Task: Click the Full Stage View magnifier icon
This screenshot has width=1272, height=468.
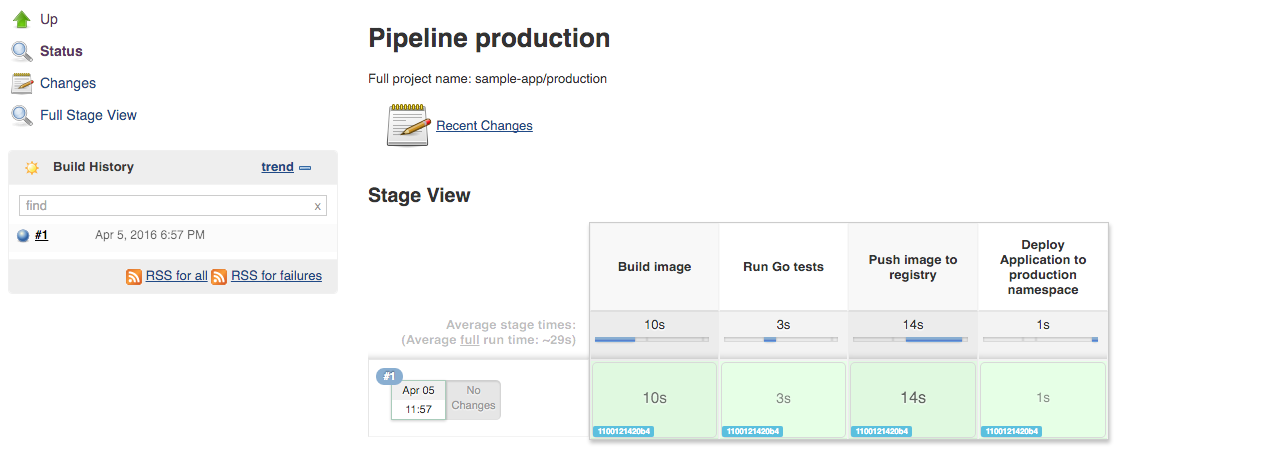Action: coord(22,115)
